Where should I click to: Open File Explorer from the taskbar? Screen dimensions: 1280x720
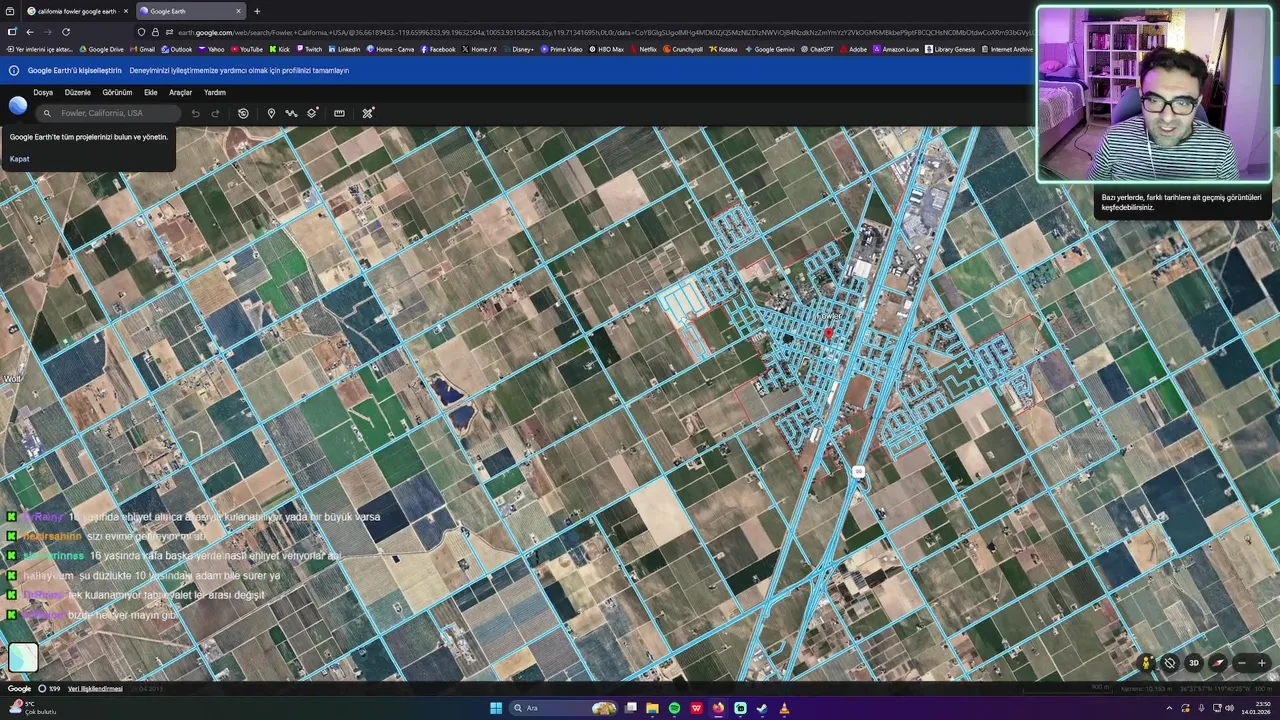(x=652, y=708)
